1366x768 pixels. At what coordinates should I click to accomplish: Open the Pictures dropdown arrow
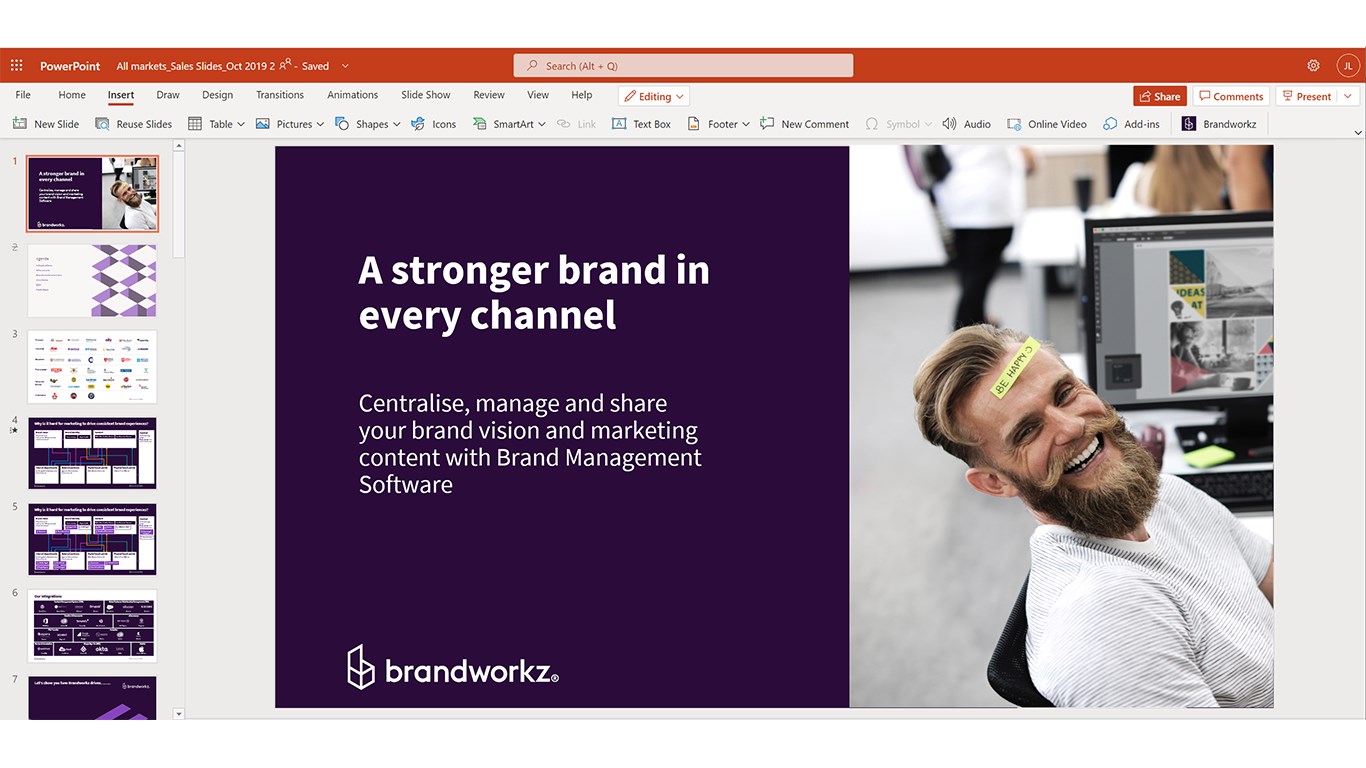click(320, 125)
